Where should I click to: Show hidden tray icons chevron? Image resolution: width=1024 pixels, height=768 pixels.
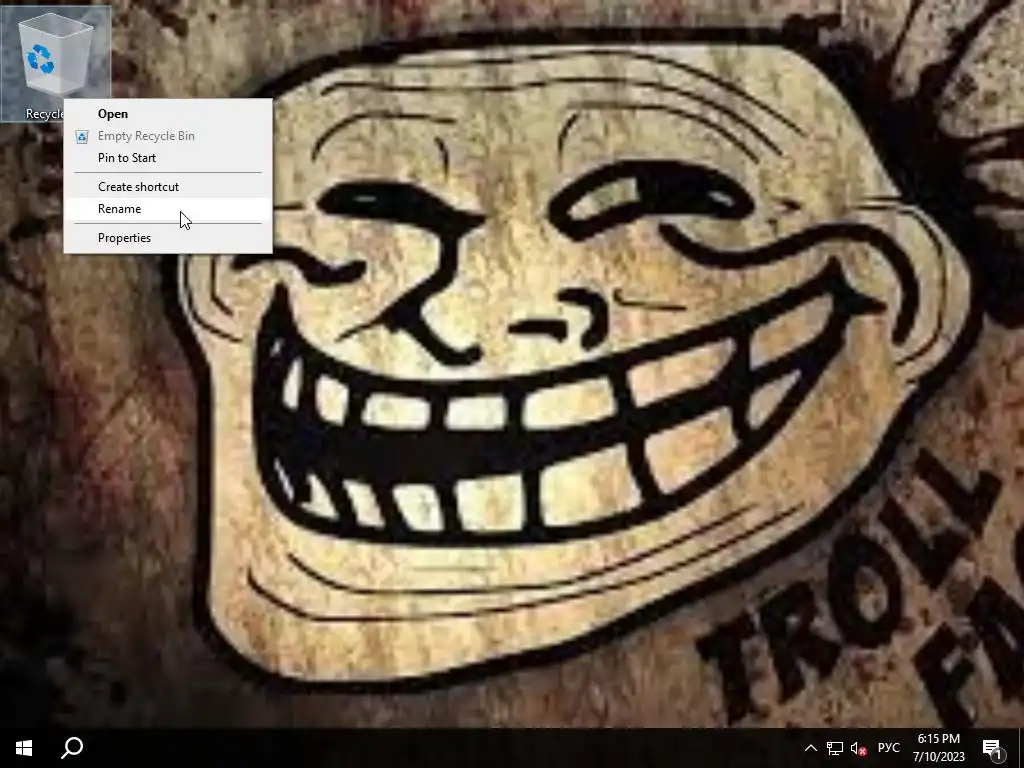point(810,748)
